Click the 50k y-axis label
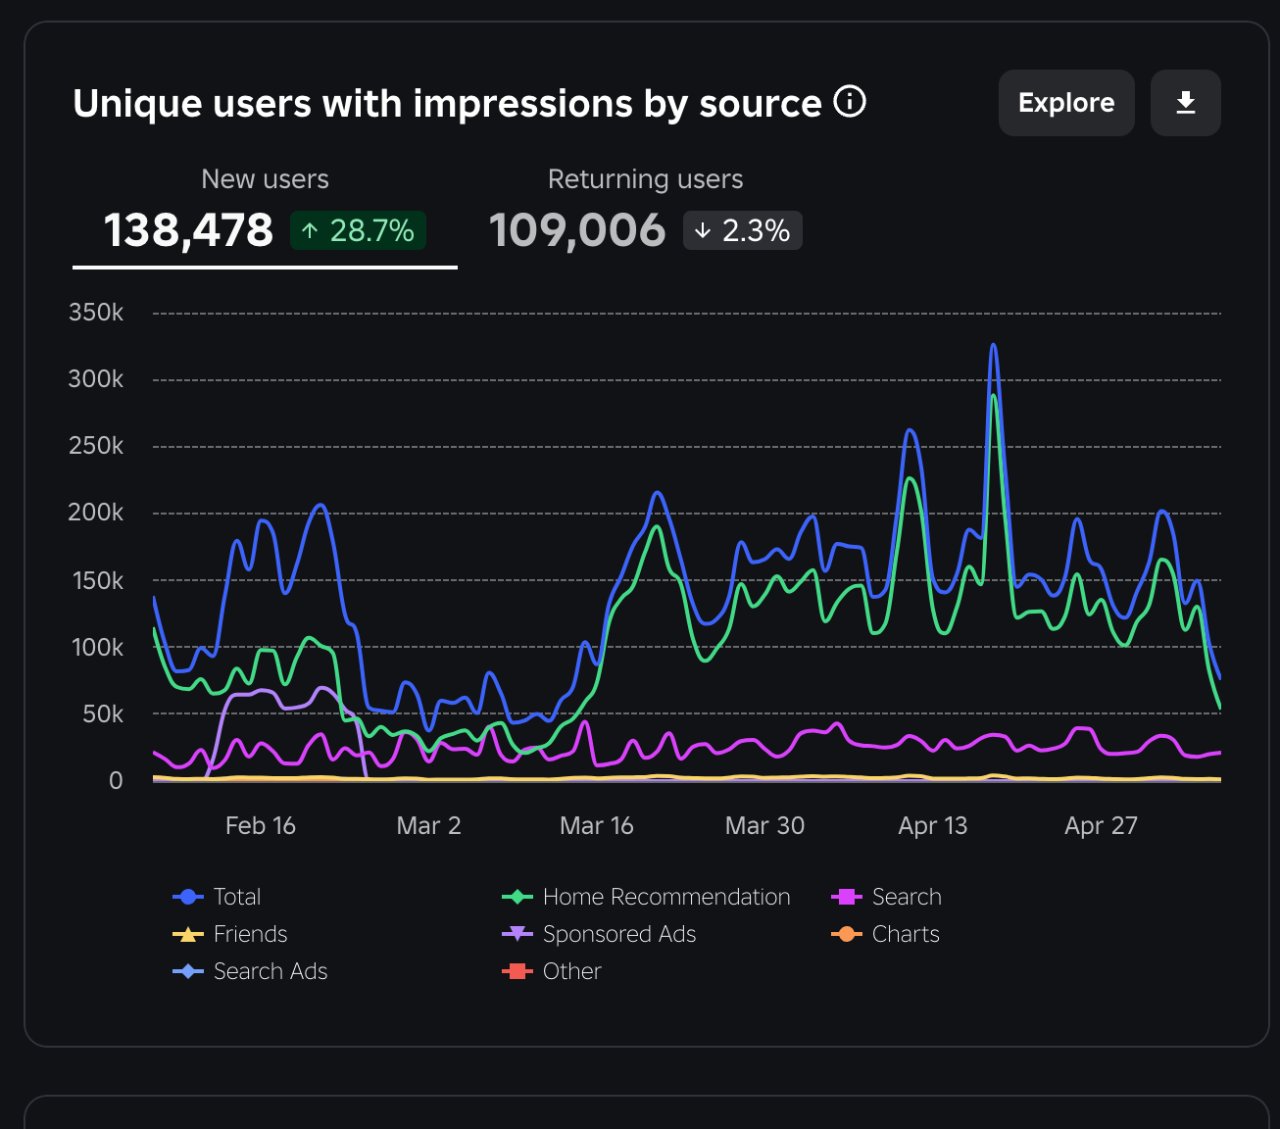Screen dimensions: 1280x1129 (x=103, y=715)
